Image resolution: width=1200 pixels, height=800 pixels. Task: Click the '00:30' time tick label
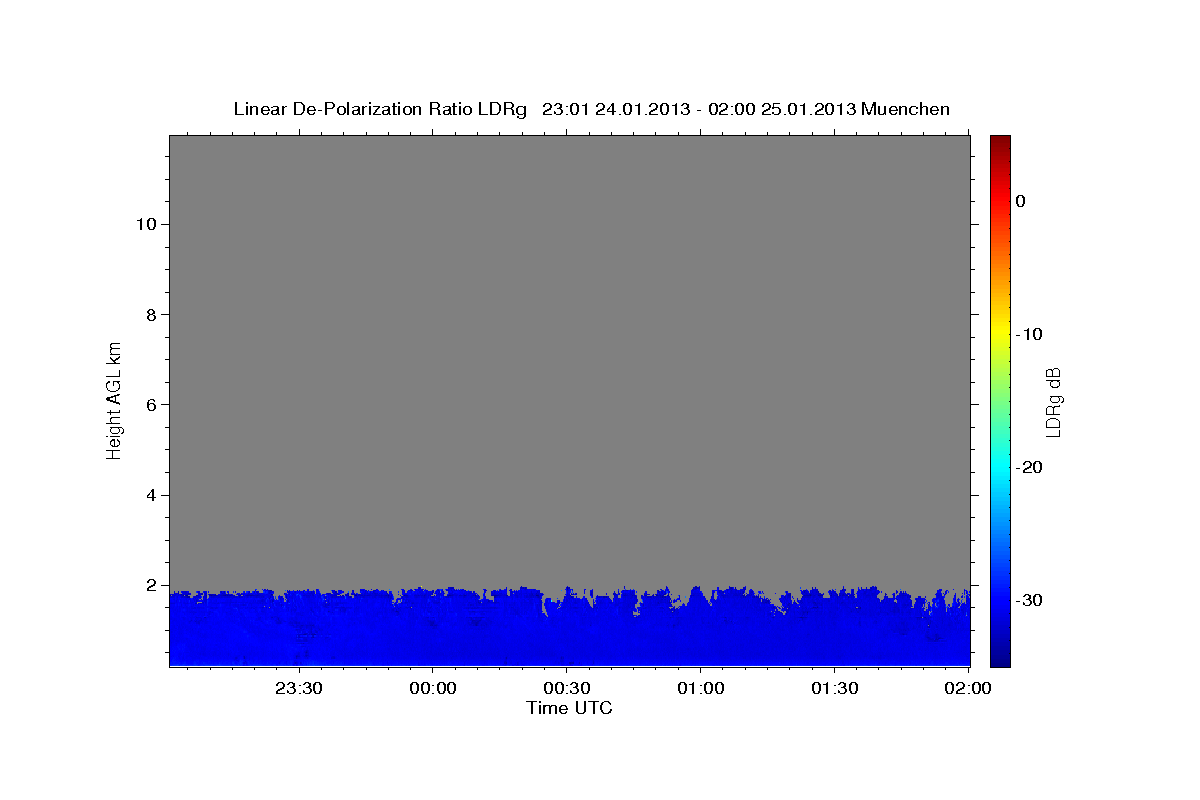[x=567, y=688]
